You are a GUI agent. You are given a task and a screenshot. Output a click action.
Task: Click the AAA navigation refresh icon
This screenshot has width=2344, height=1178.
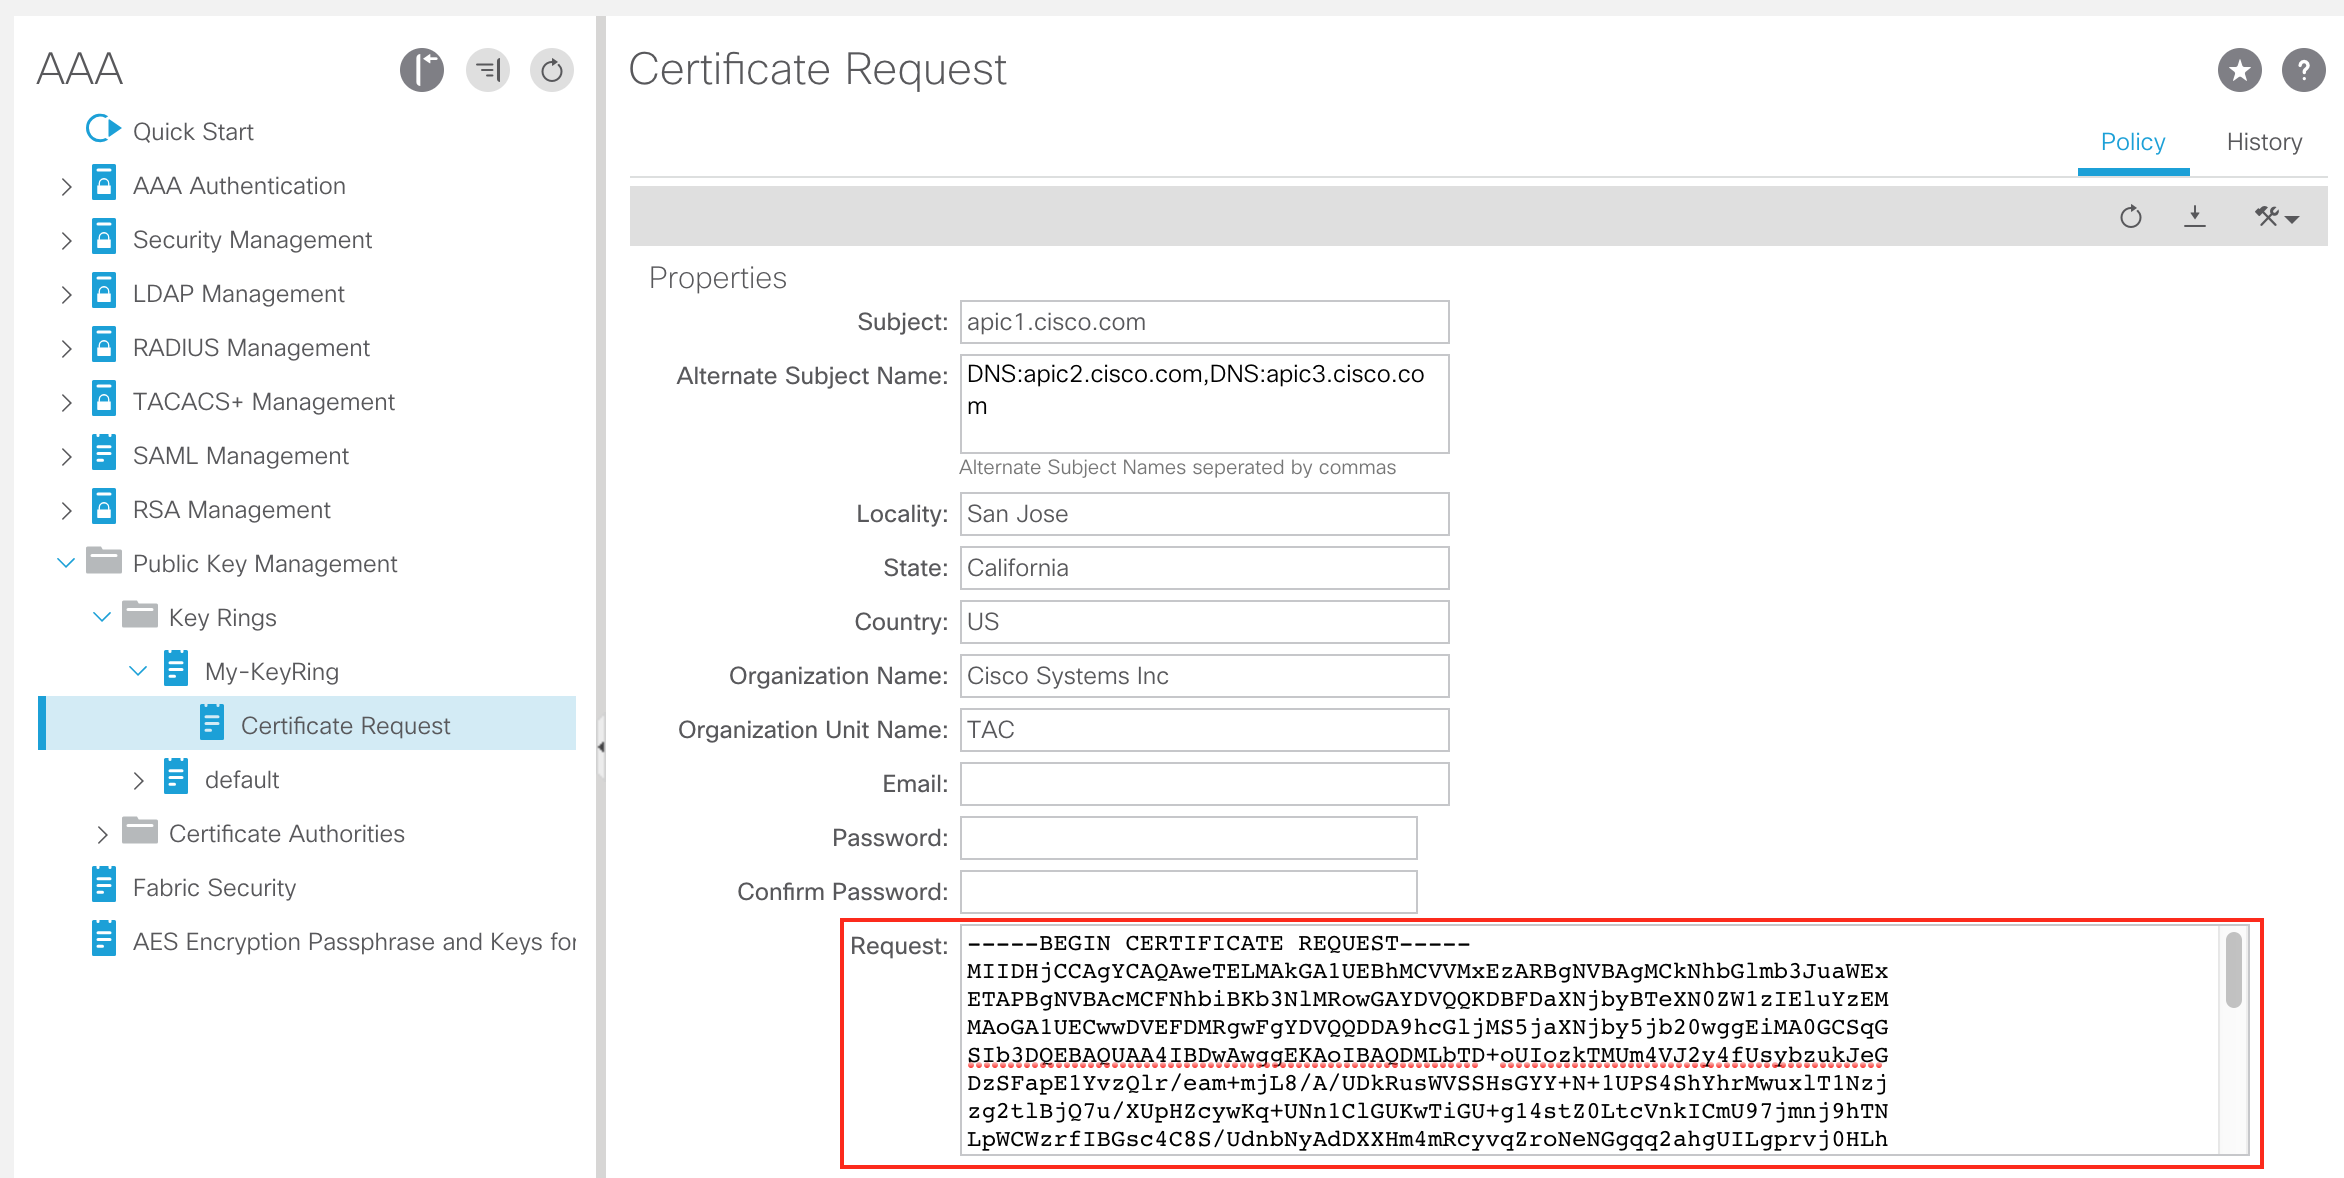click(551, 71)
